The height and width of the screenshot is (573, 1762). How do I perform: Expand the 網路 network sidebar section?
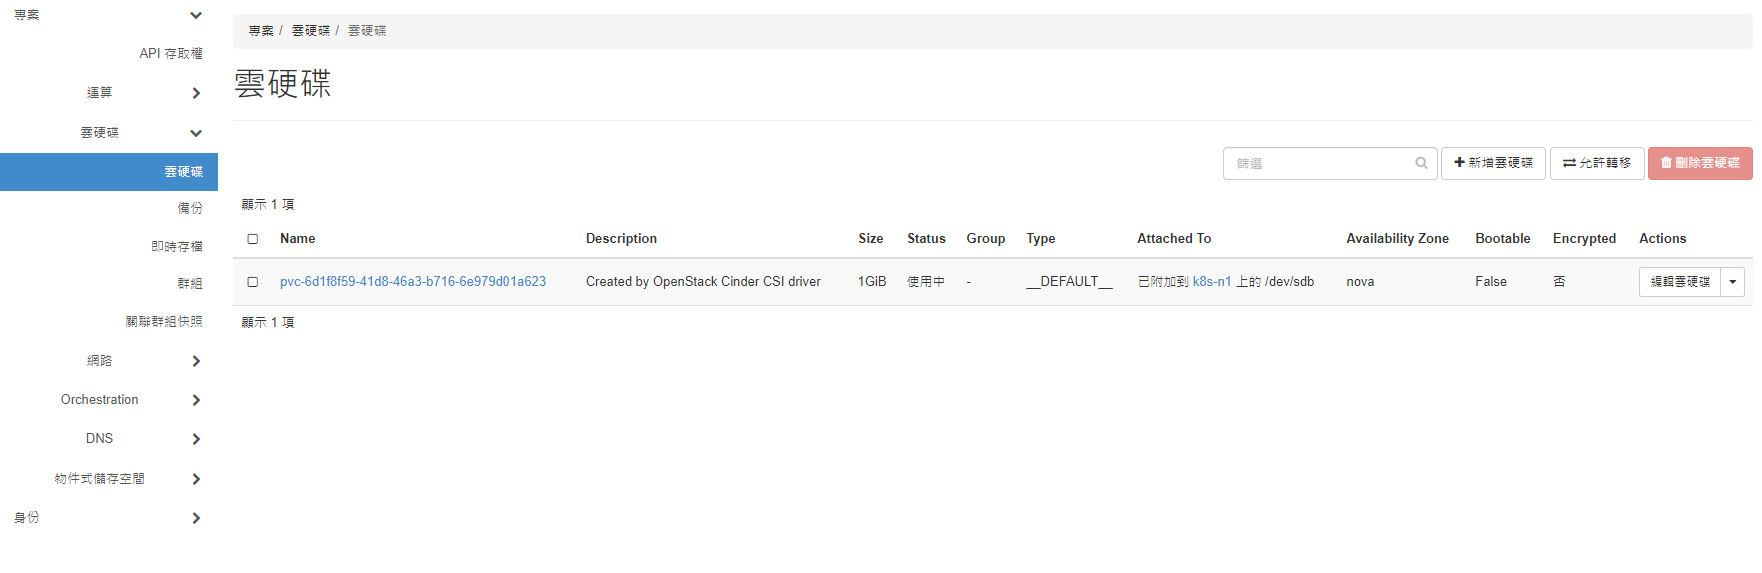(x=196, y=361)
